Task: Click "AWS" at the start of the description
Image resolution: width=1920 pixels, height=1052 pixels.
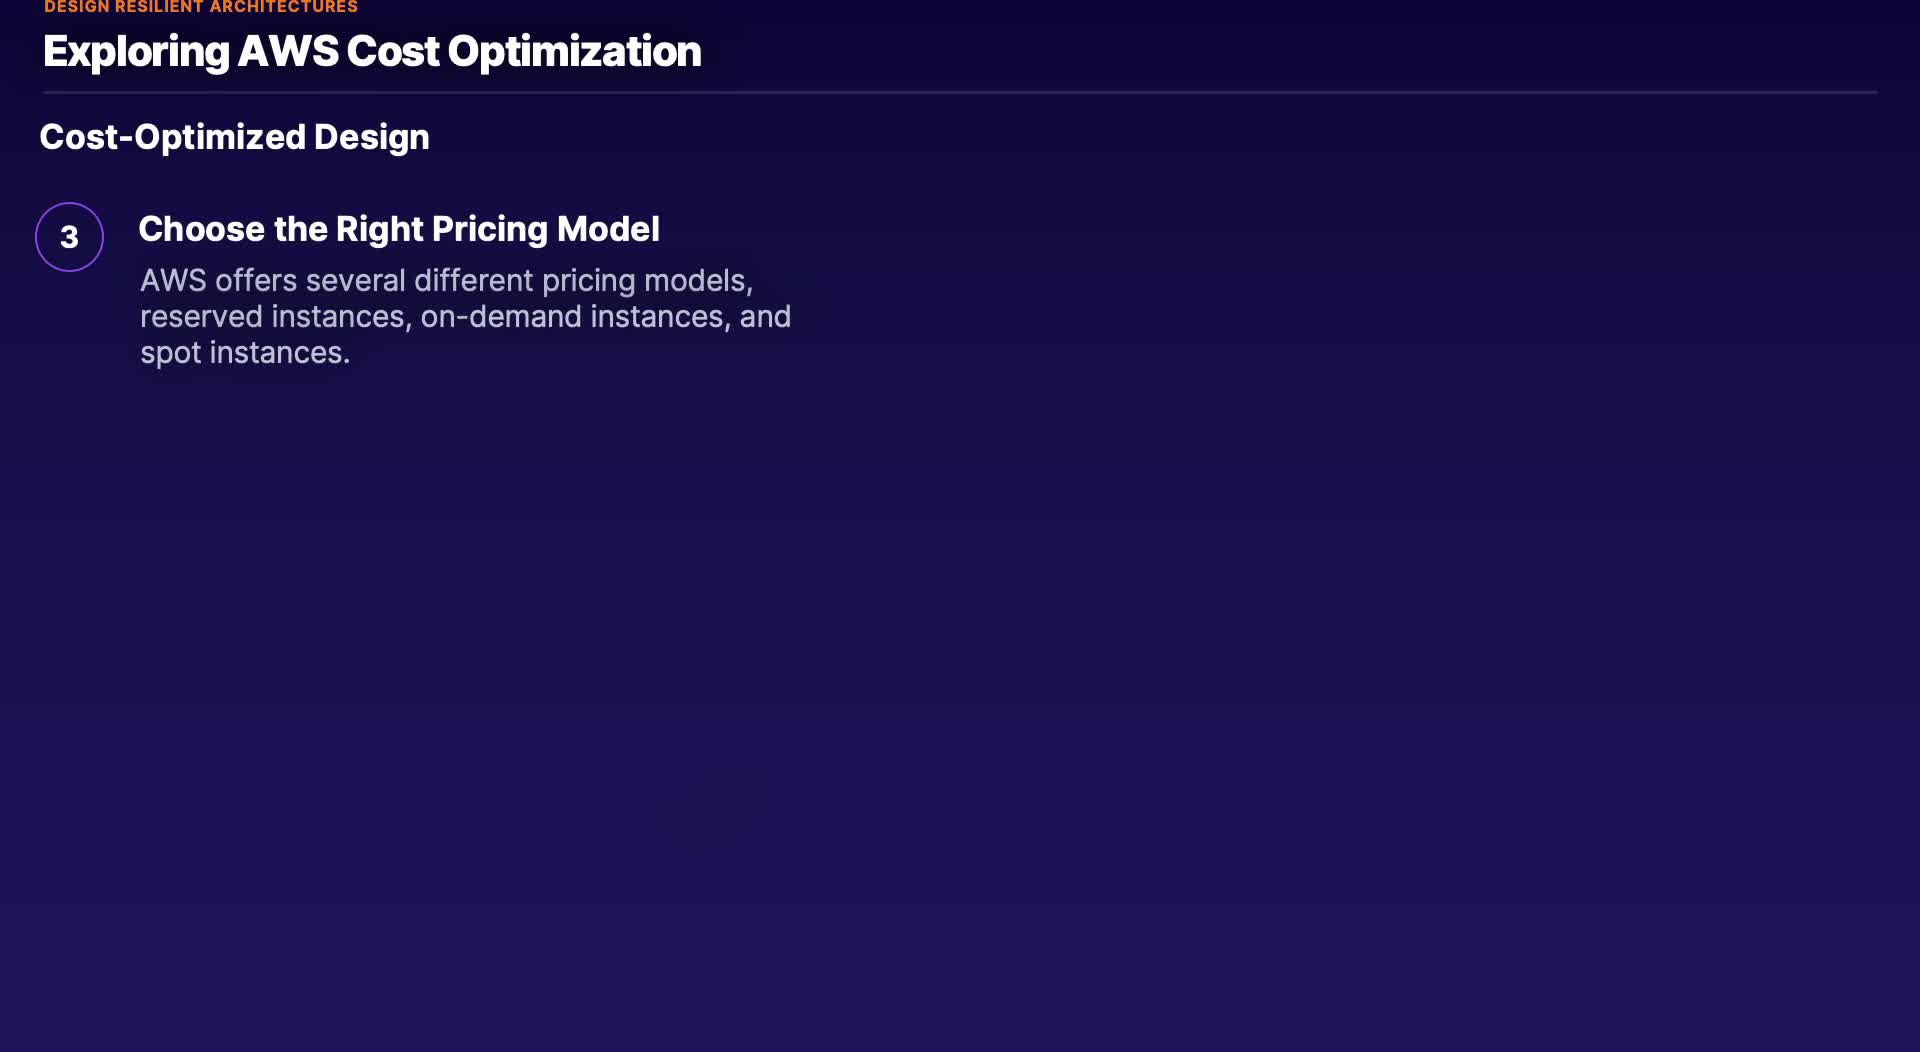Action: 173,281
